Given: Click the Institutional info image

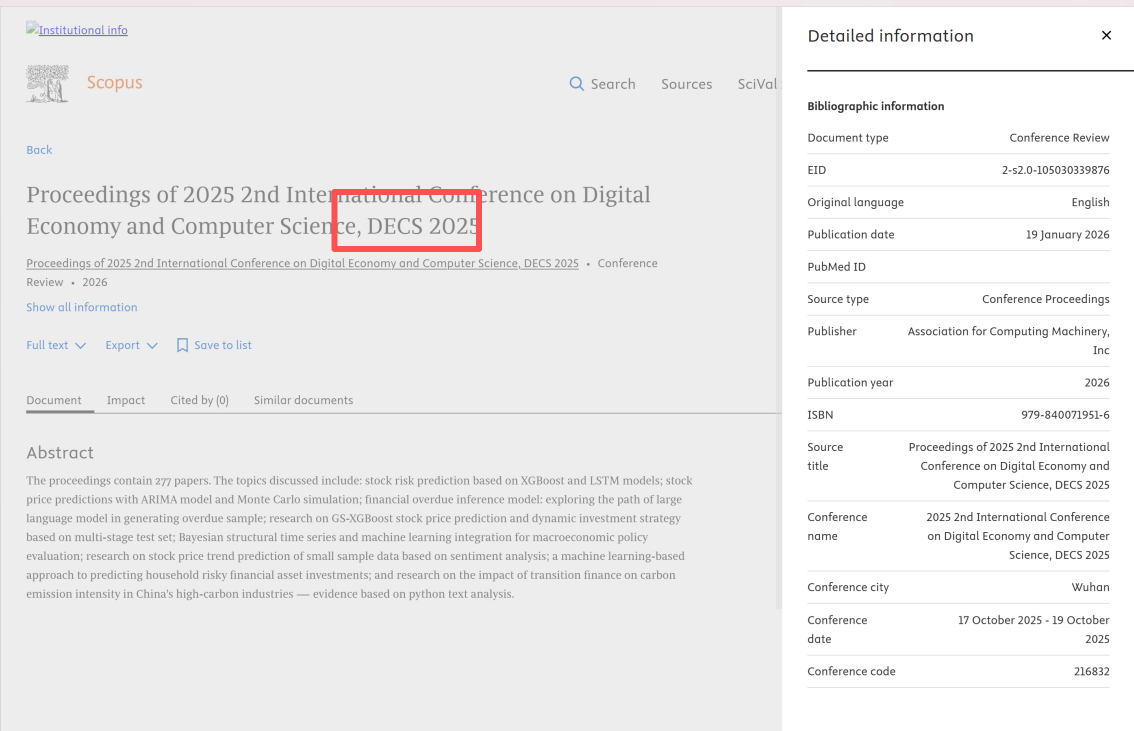Looking at the screenshot, I should (77, 30).
